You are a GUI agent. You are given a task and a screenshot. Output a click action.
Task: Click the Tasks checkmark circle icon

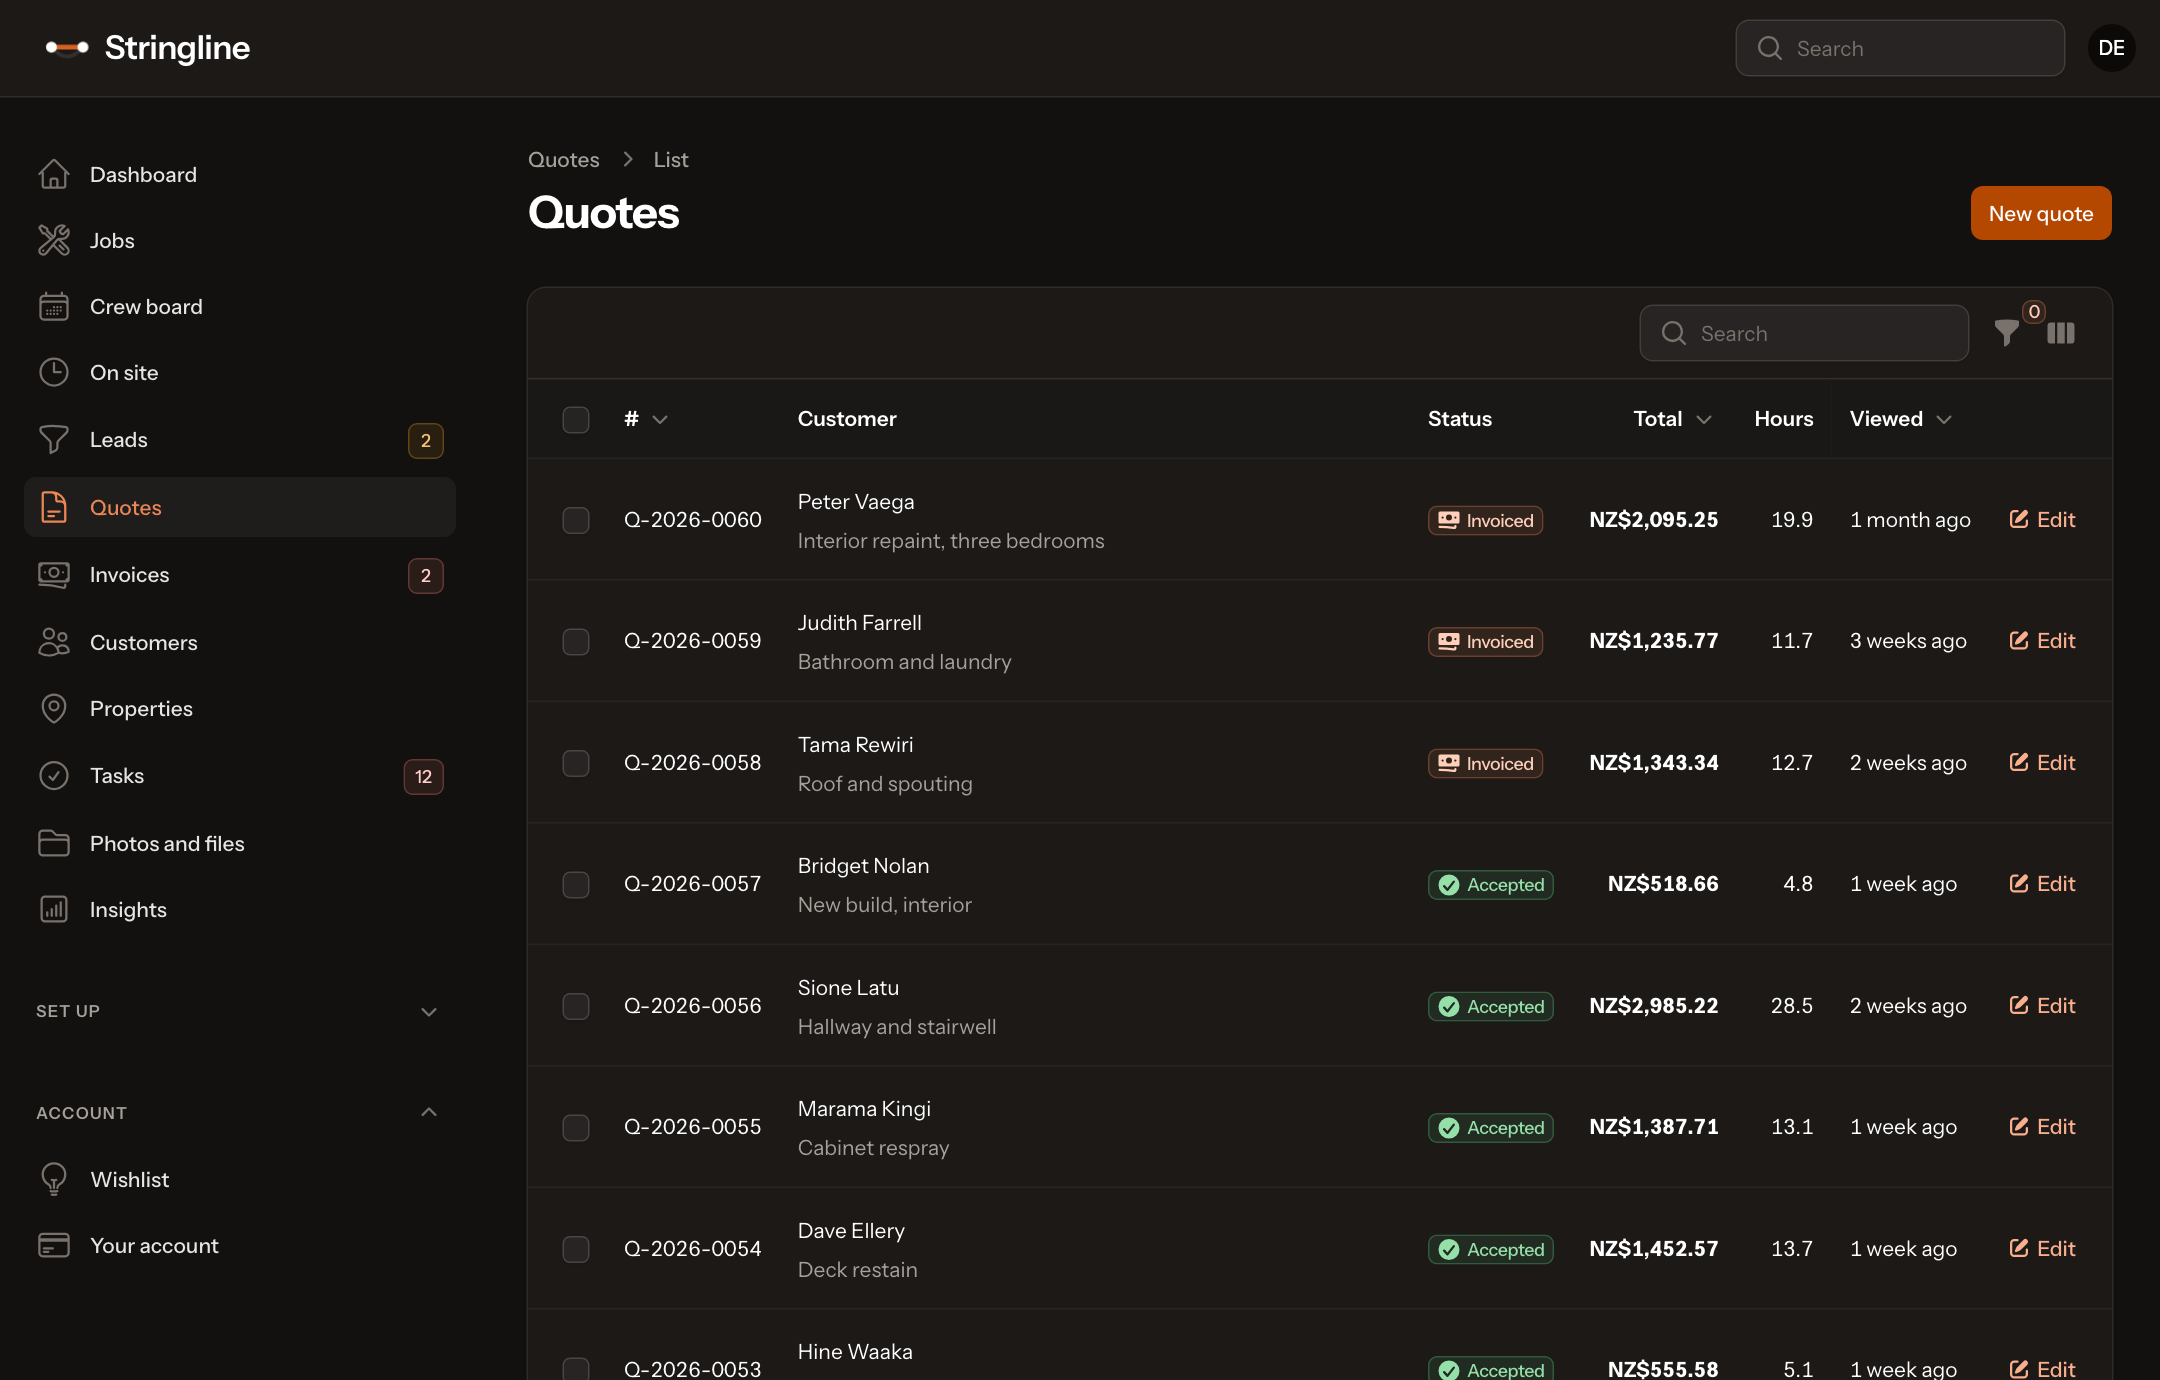pos(54,775)
